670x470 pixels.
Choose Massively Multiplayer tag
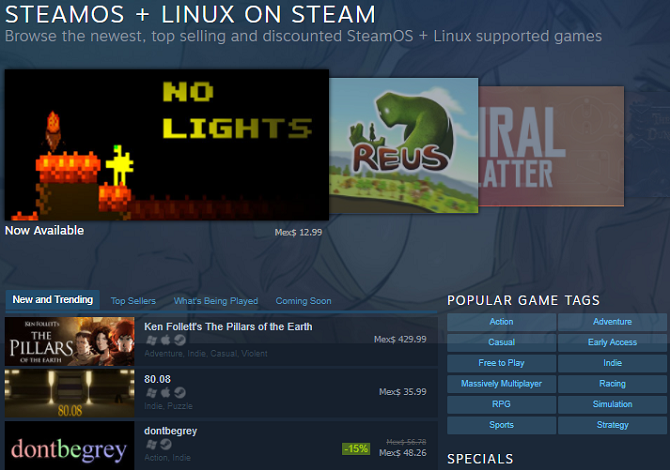(501, 384)
